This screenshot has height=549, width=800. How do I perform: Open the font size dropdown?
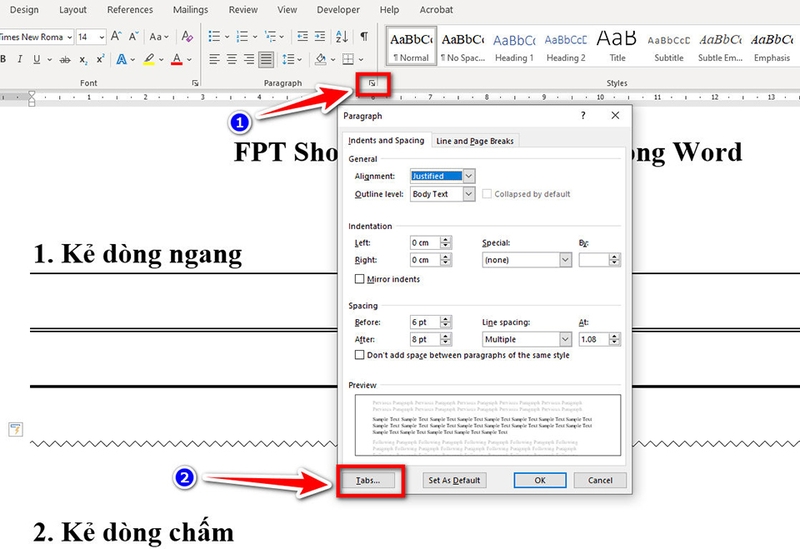point(102,37)
